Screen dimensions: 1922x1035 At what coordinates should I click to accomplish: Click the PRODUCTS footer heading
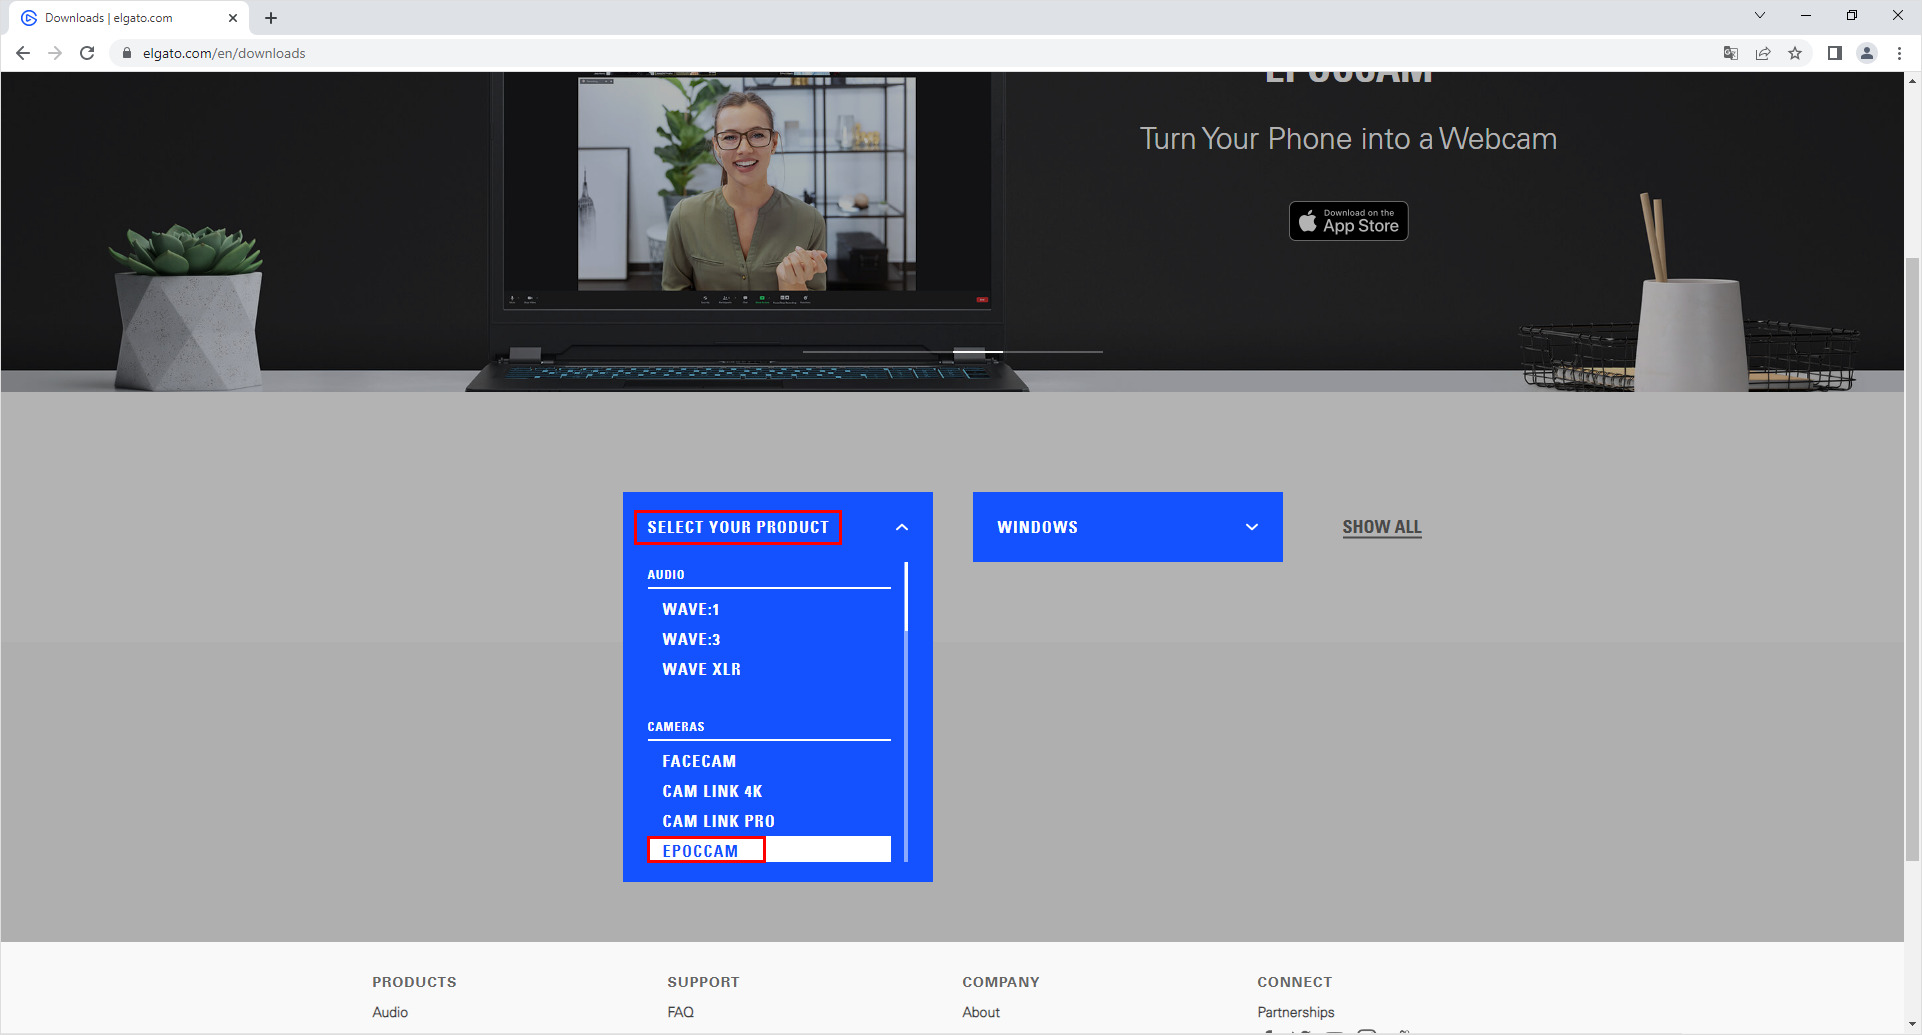(414, 982)
